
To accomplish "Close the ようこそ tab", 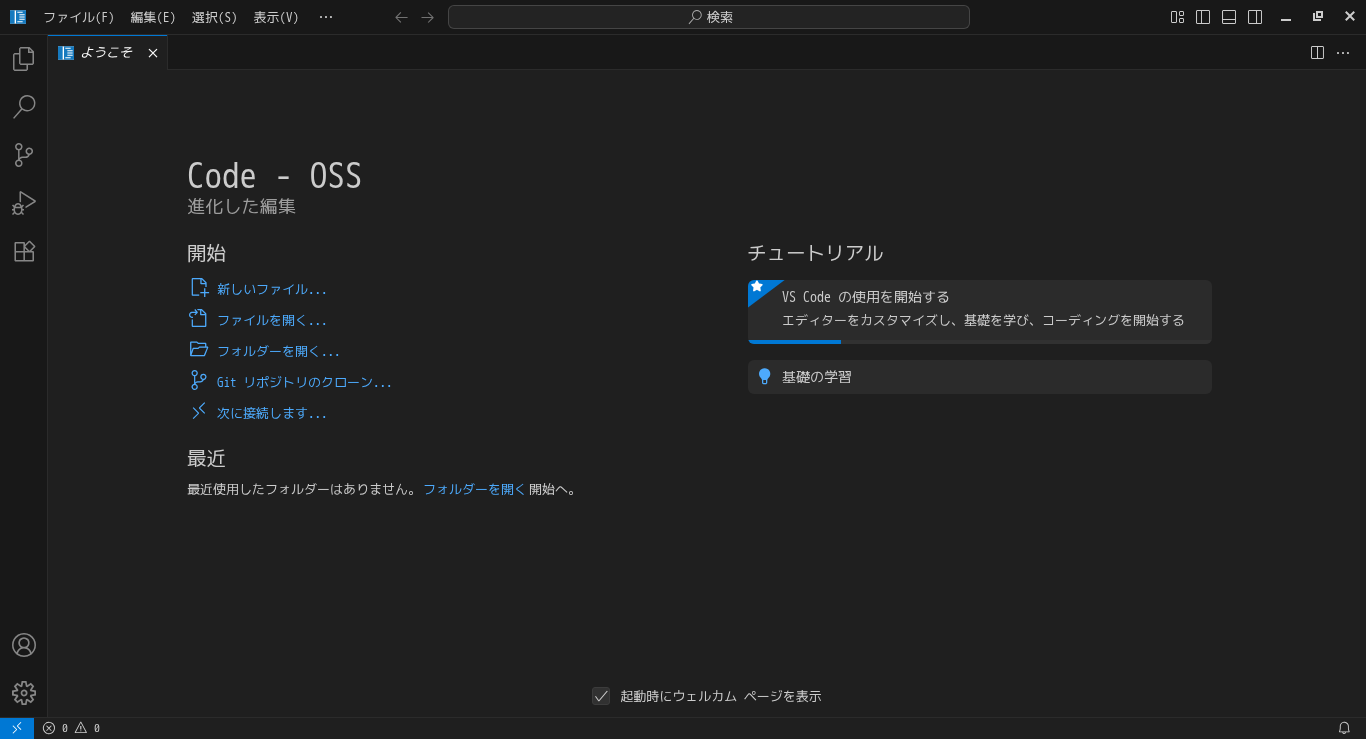I will point(153,53).
